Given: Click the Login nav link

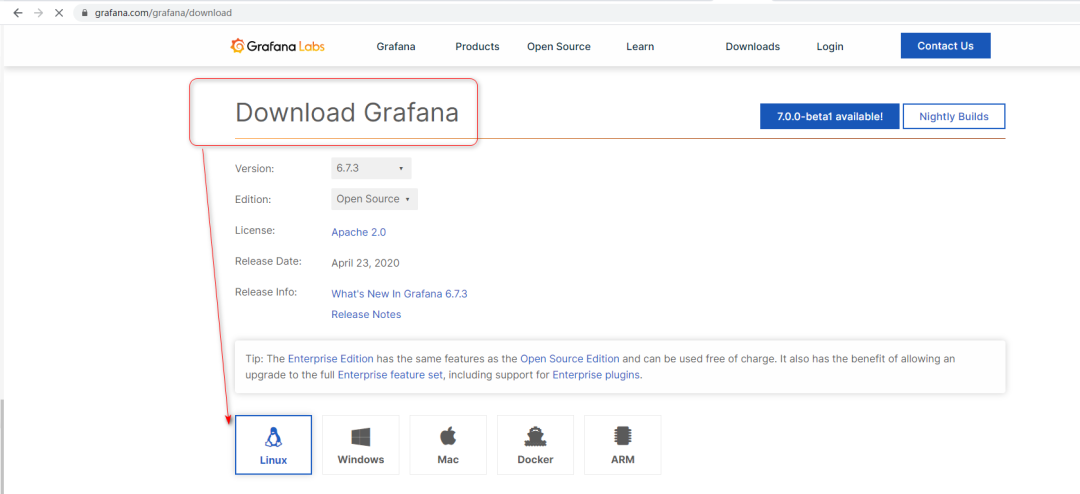Looking at the screenshot, I should tap(830, 47).
